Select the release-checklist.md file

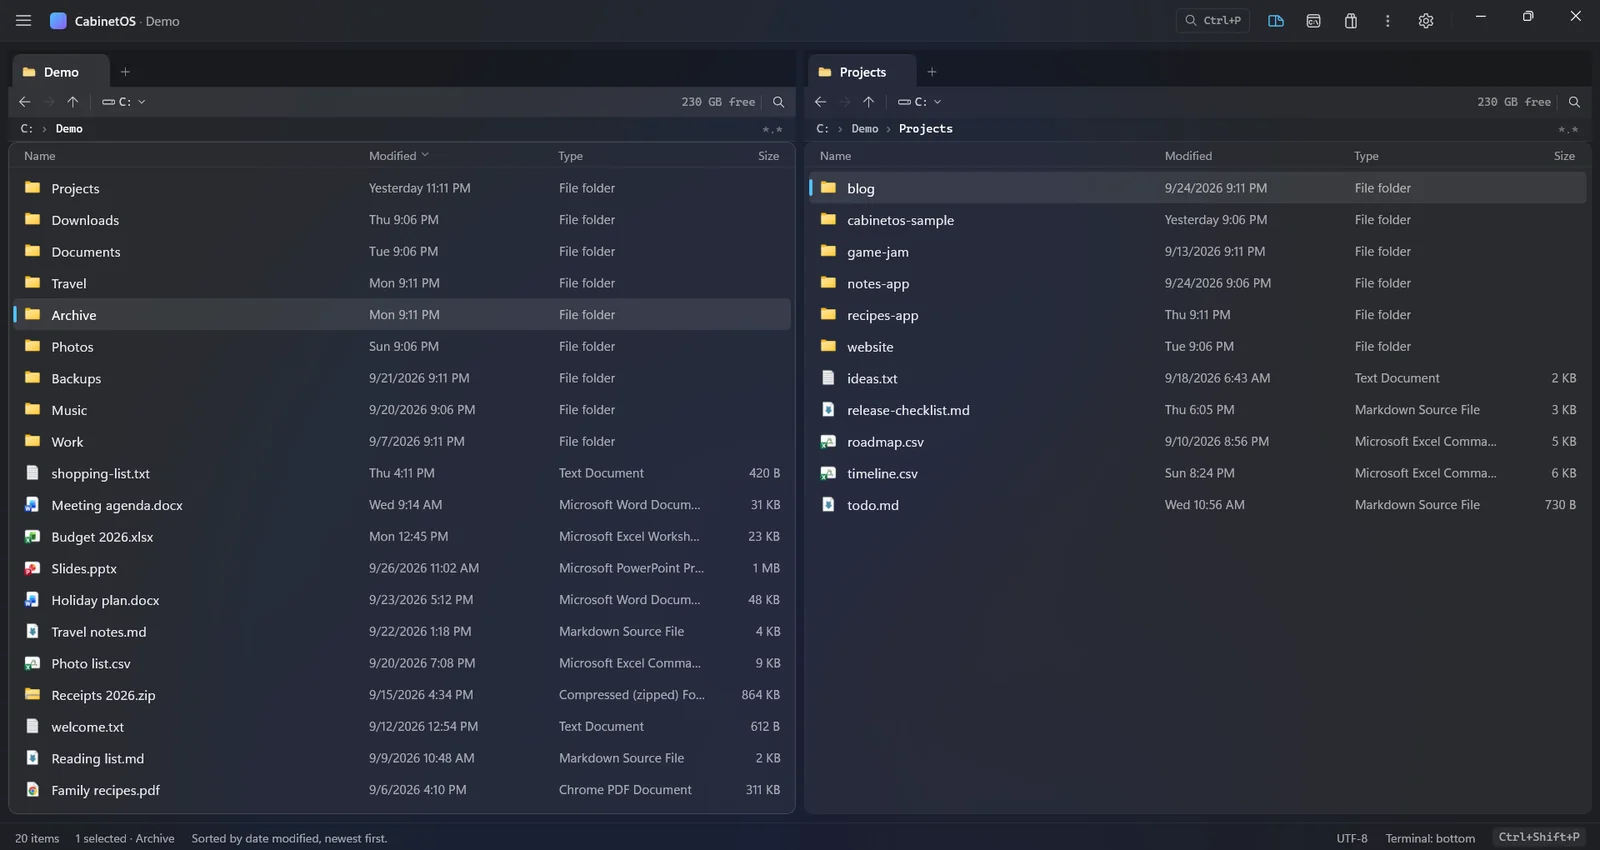[1198, 410]
